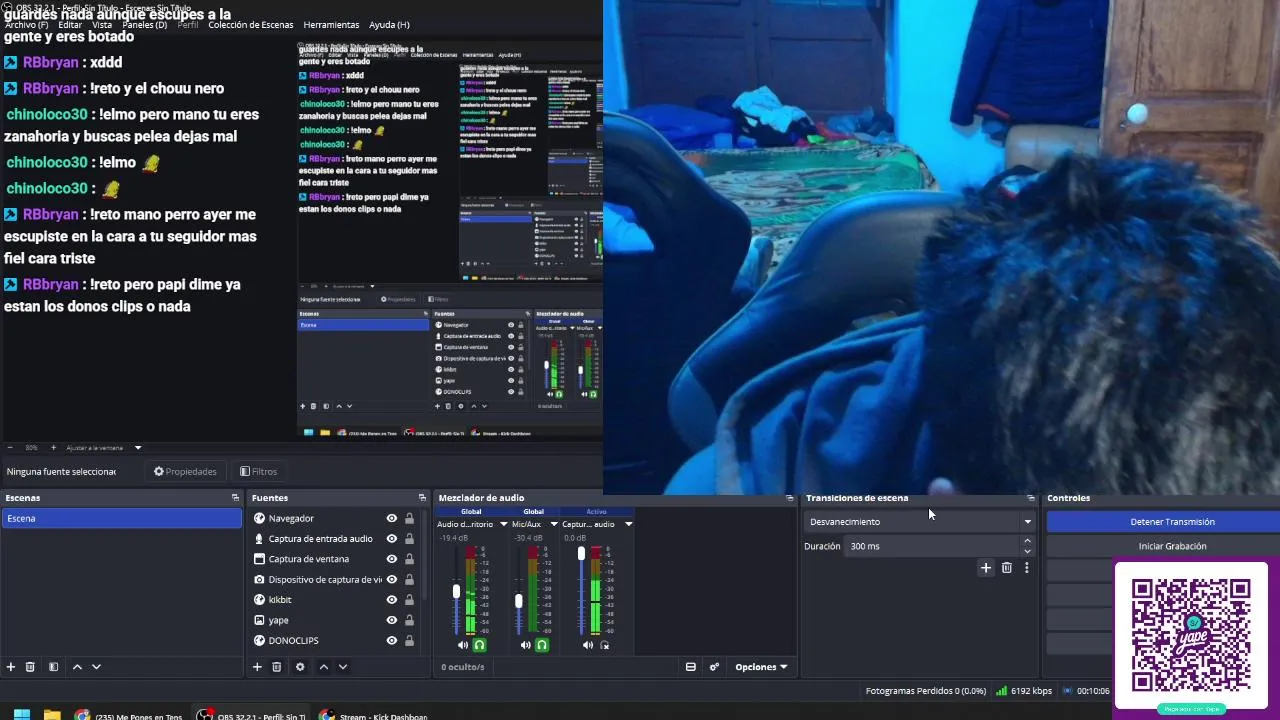Open source properties gear in Fuentes toolbar
The image size is (1280, 720).
tap(300, 667)
